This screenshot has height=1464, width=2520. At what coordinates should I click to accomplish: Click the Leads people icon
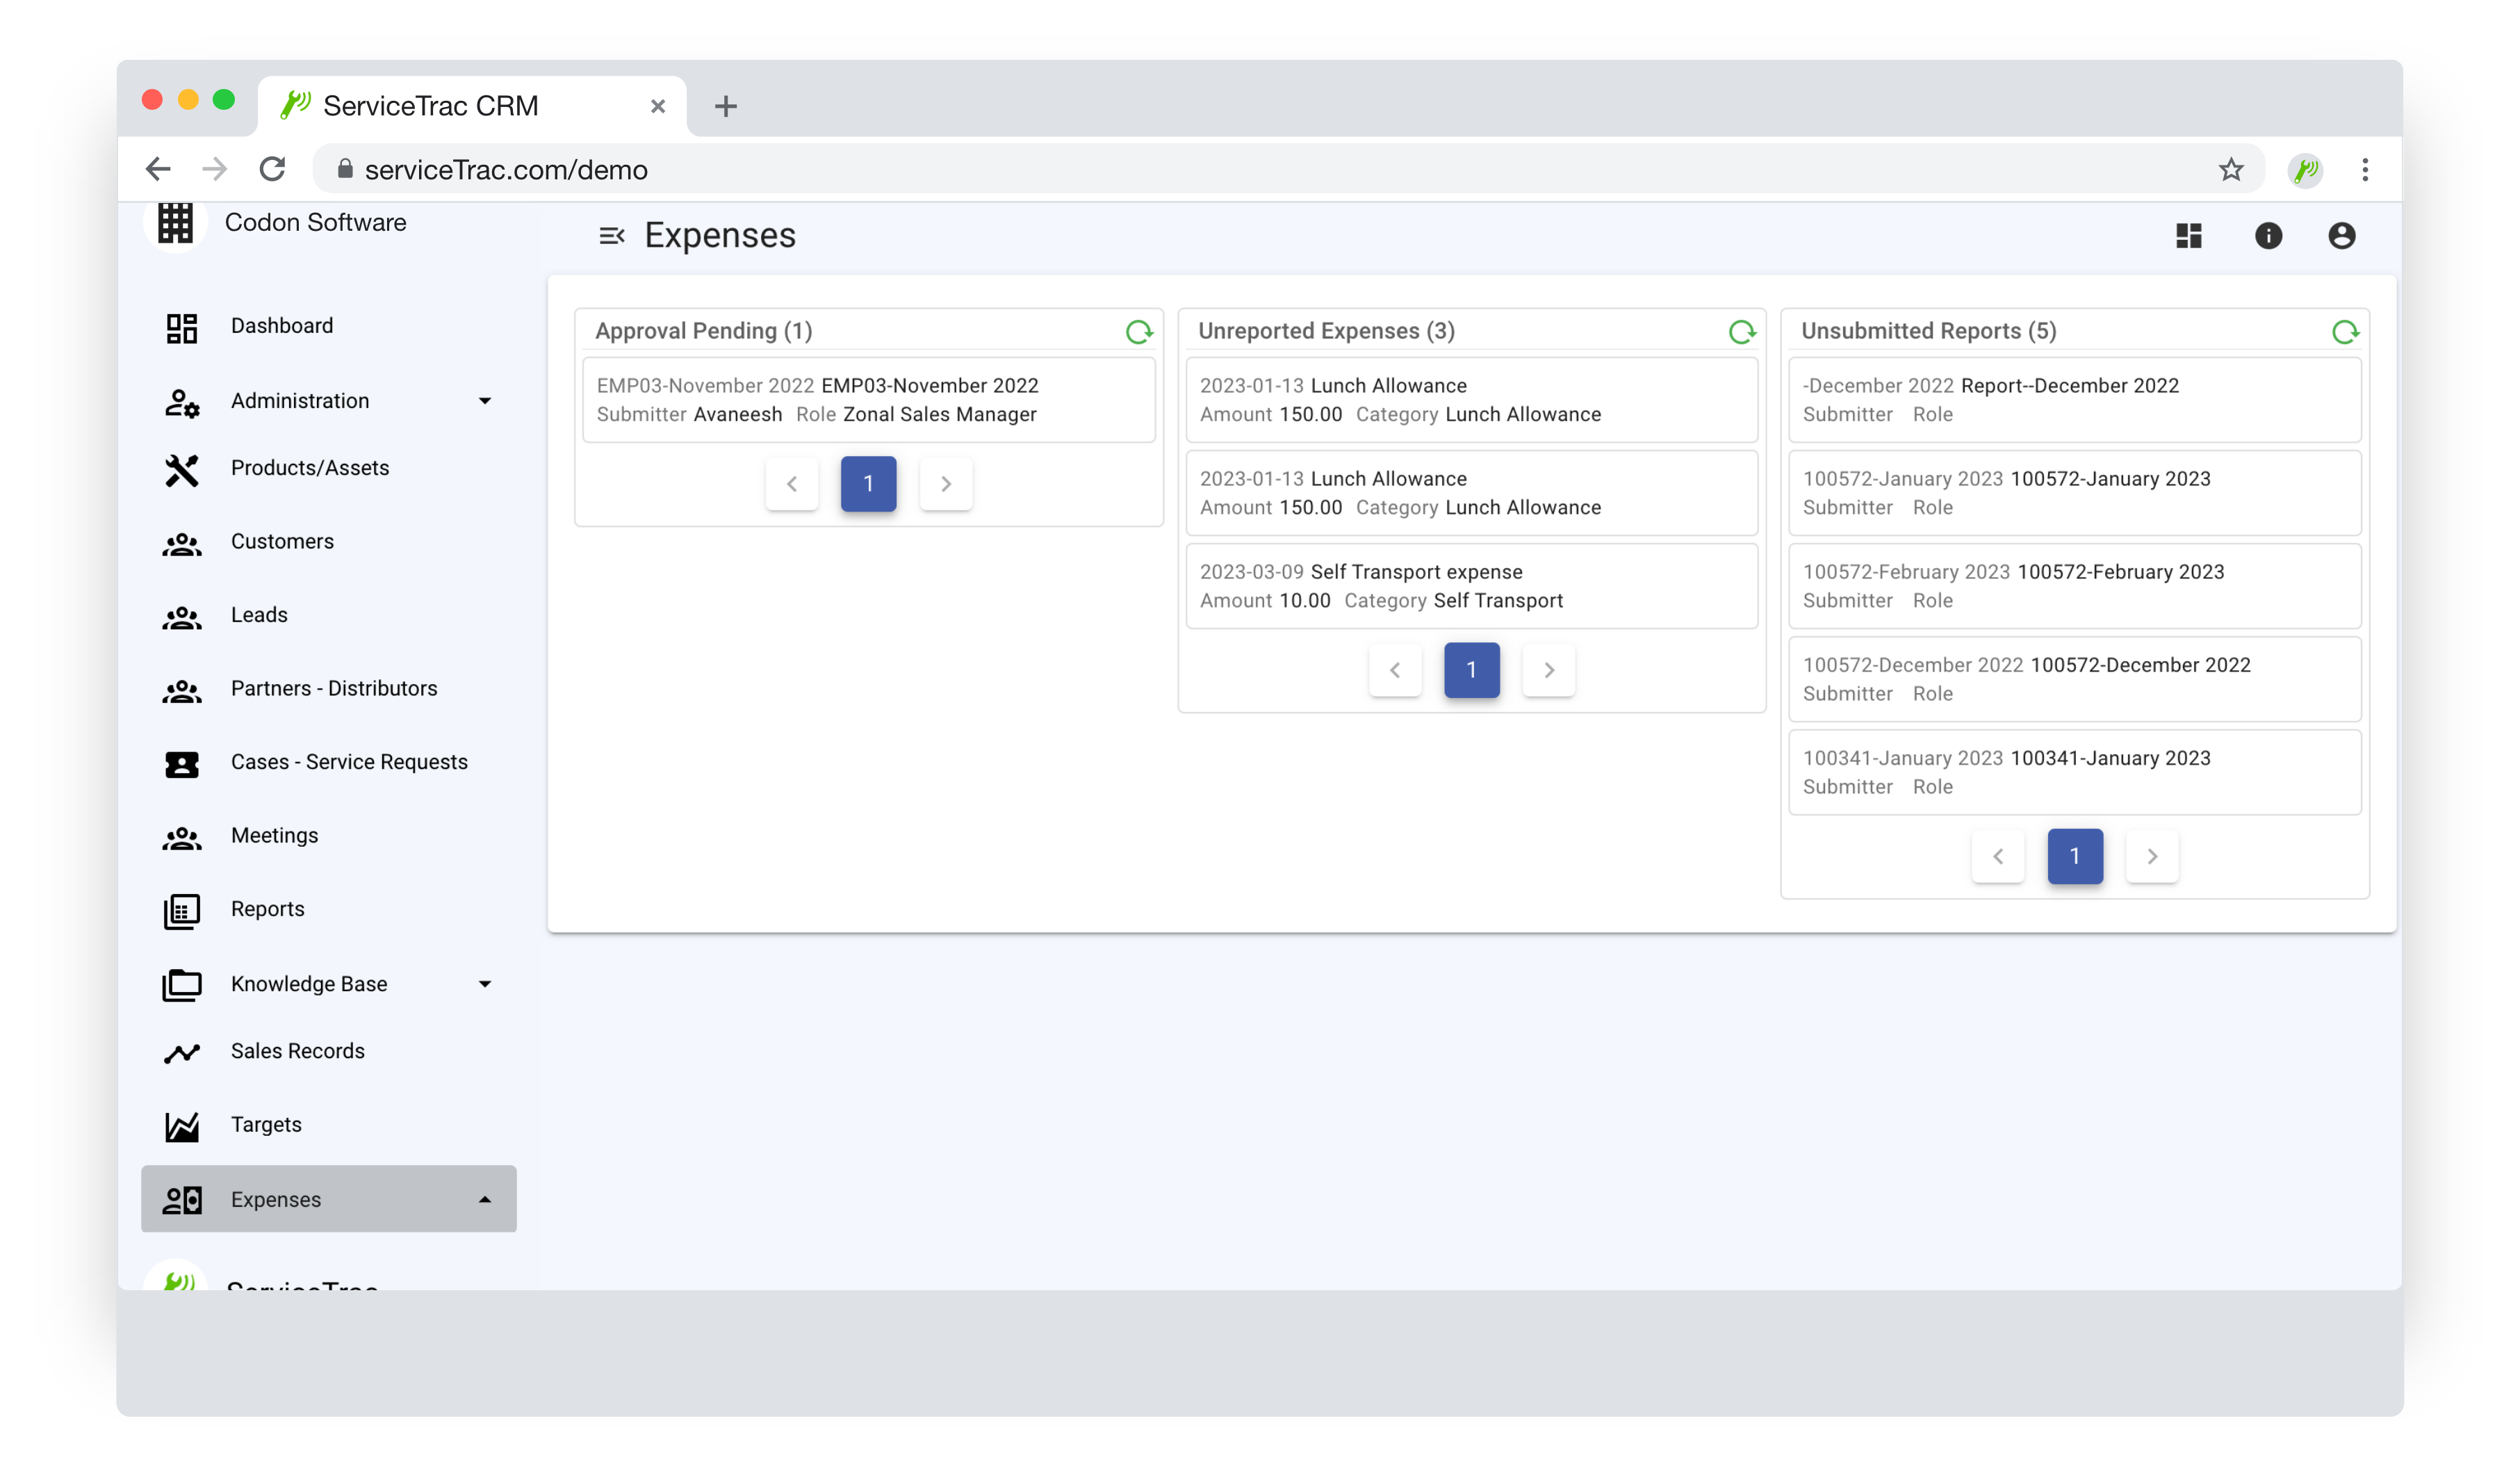pos(181,616)
